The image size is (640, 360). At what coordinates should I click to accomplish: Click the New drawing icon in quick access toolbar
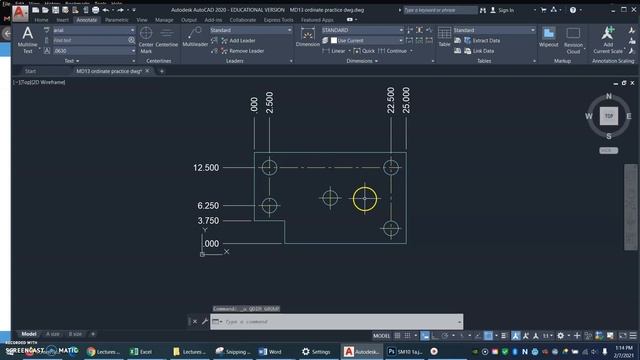[36, 10]
